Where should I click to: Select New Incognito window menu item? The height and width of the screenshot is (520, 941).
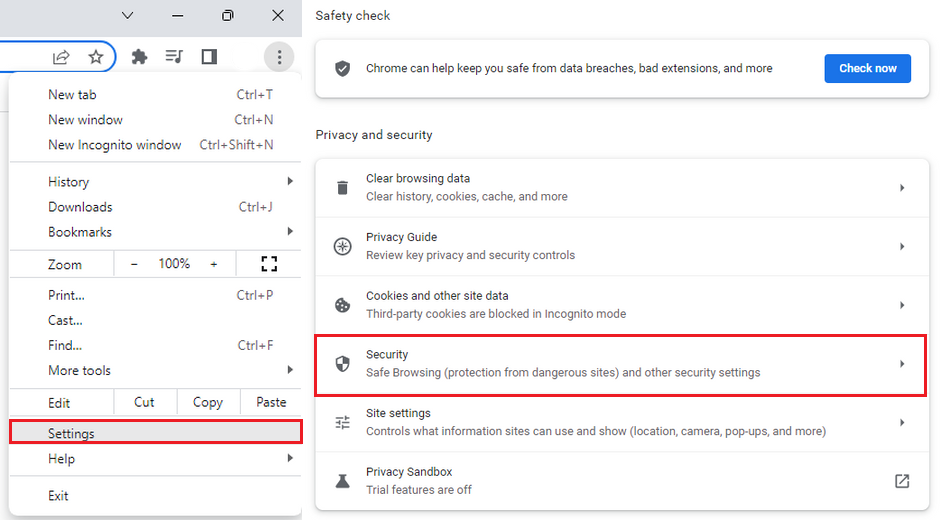pos(115,145)
